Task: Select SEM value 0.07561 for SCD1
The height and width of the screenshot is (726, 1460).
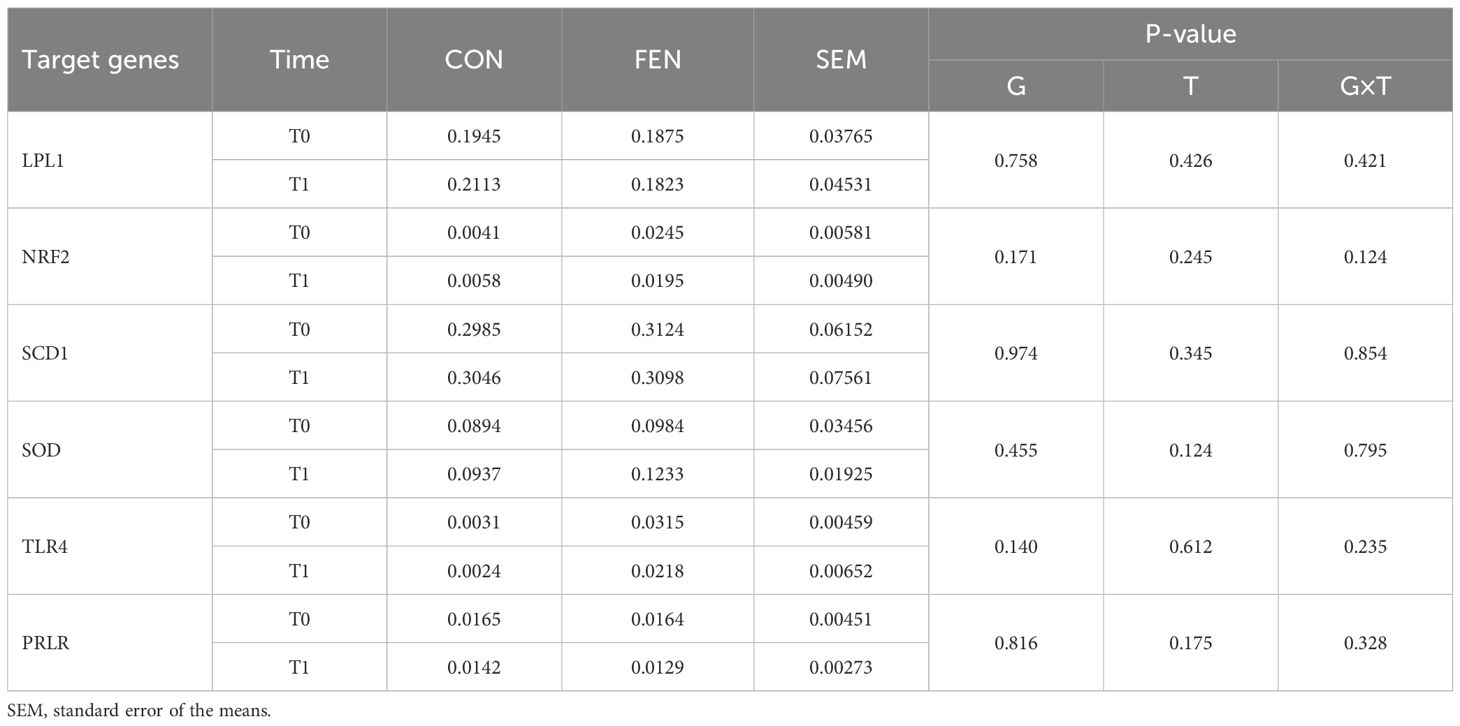Action: 841,378
